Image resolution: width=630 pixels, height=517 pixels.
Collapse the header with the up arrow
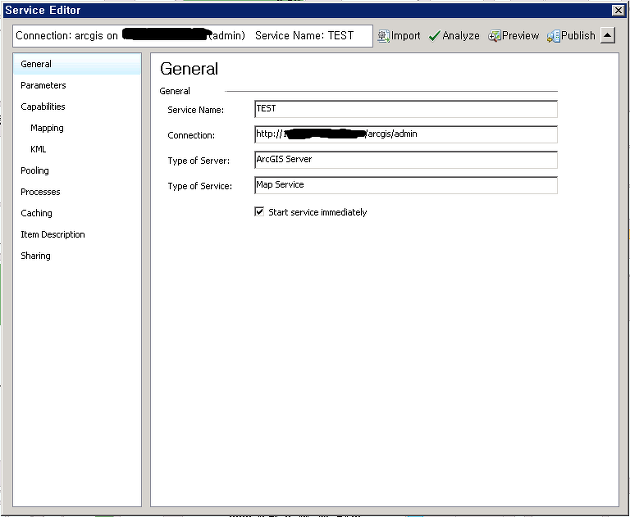608,36
